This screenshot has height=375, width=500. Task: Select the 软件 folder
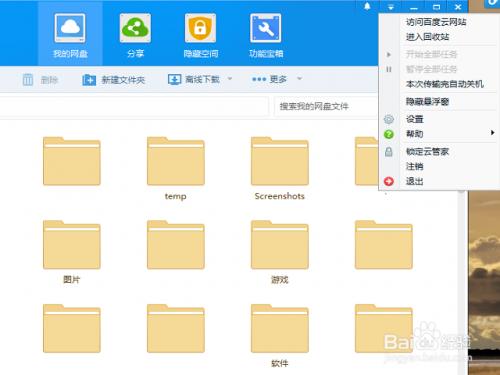pos(280,329)
